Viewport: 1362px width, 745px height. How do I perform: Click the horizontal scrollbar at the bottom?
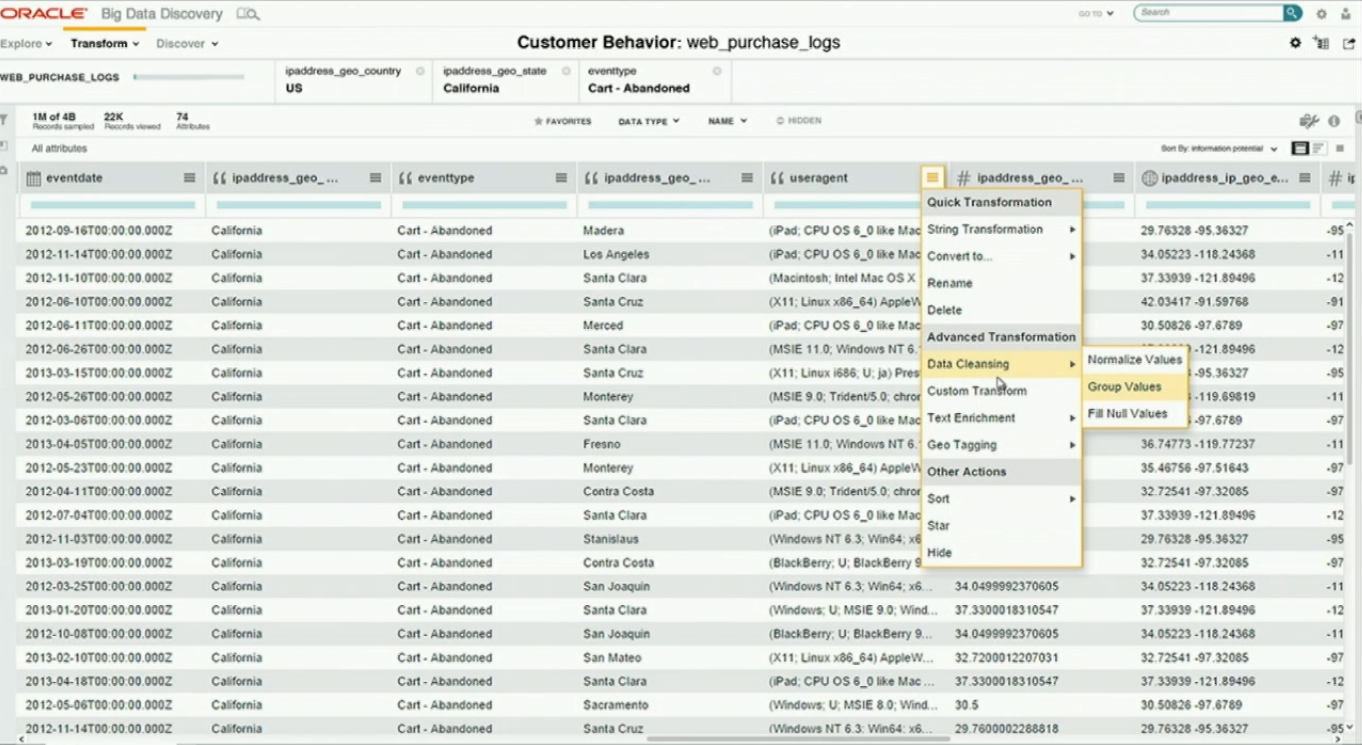(x=798, y=739)
